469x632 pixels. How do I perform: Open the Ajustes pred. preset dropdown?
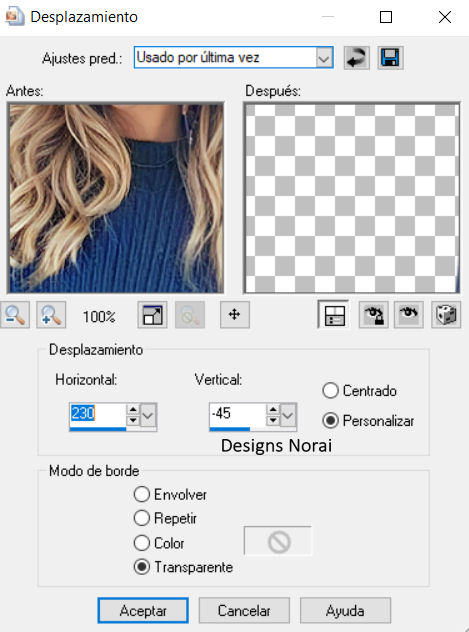[324, 58]
